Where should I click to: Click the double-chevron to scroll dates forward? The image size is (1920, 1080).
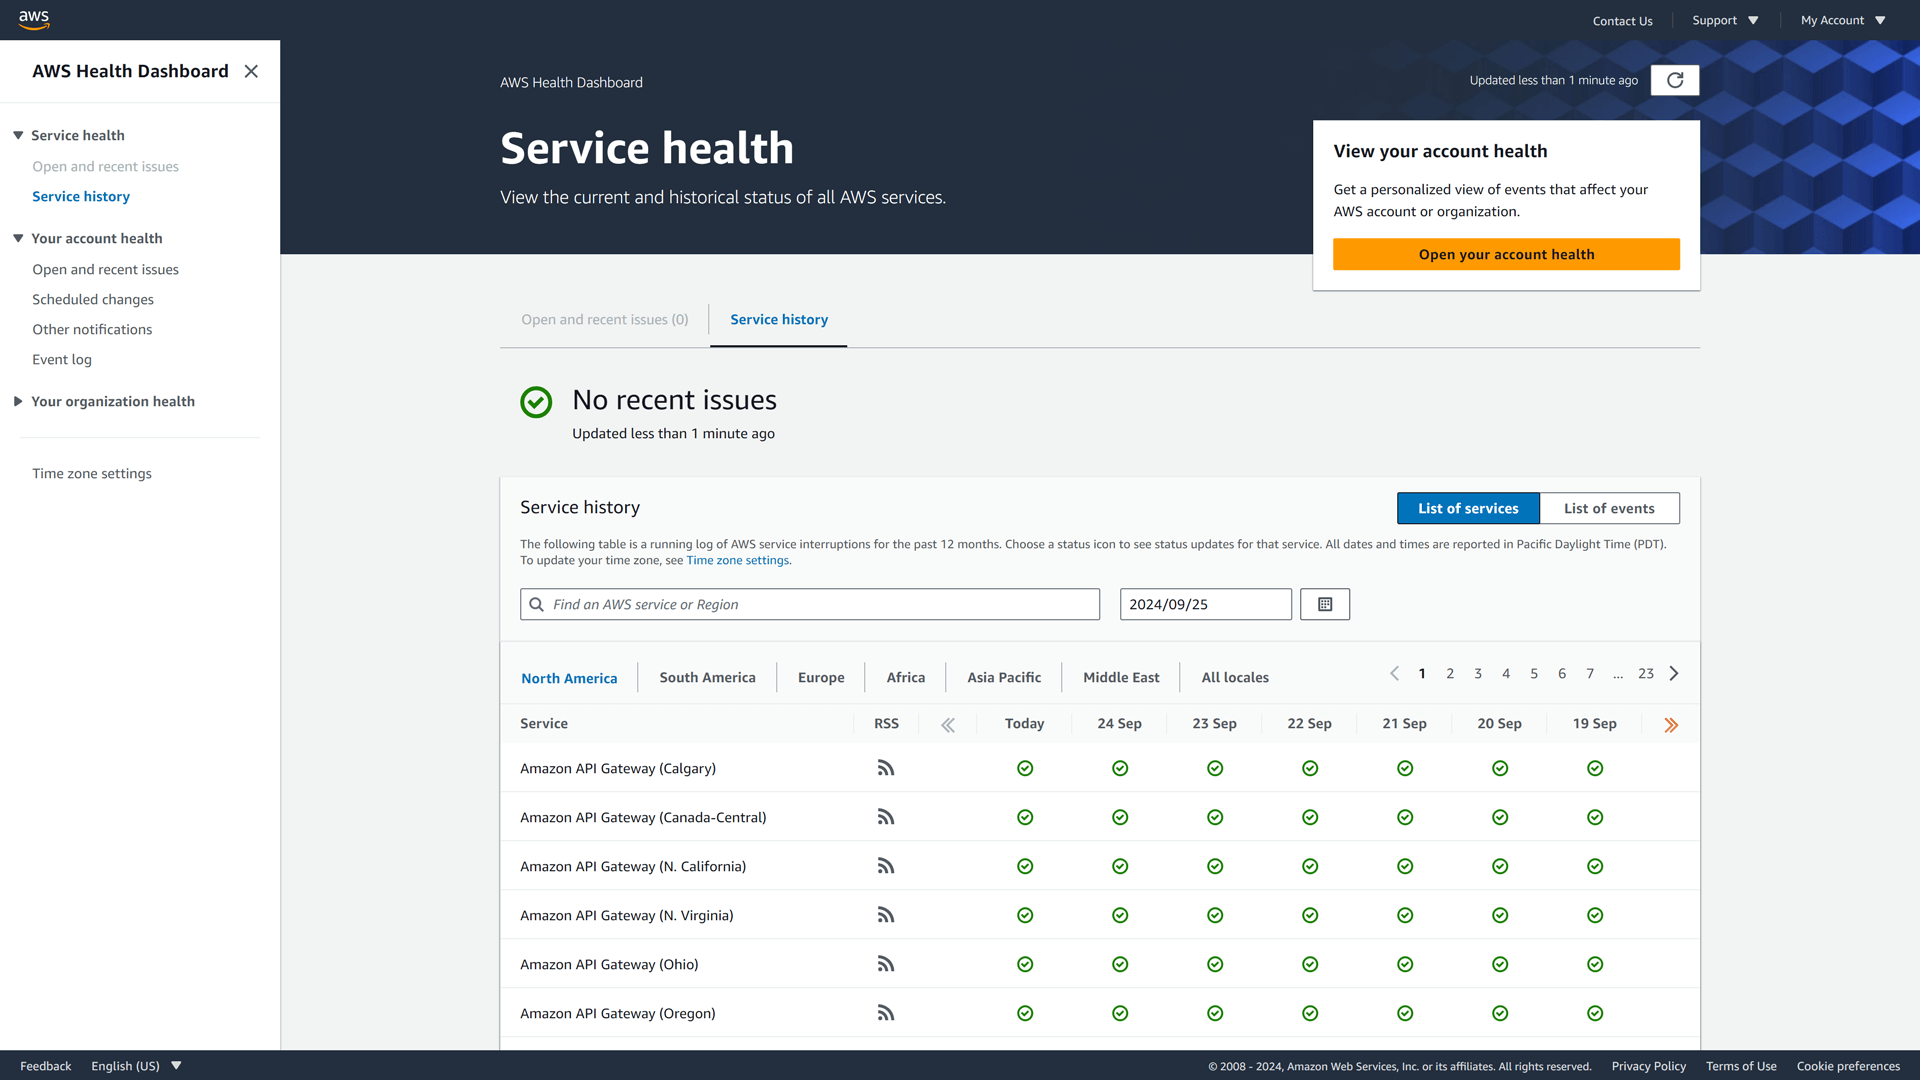coord(1671,724)
